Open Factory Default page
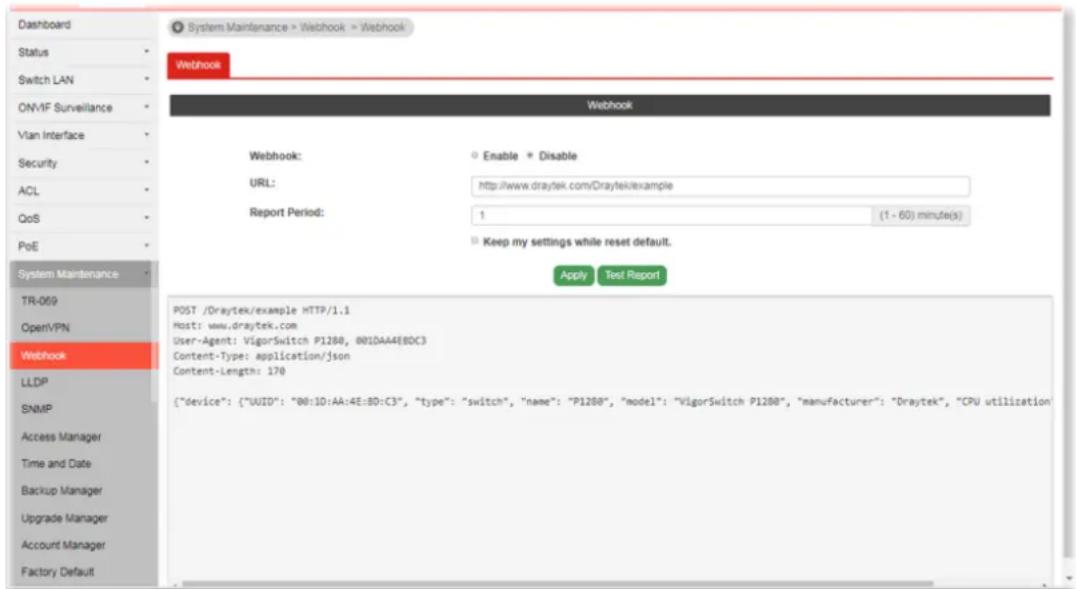Viewport: 1076px width, 589px height. tap(58, 572)
